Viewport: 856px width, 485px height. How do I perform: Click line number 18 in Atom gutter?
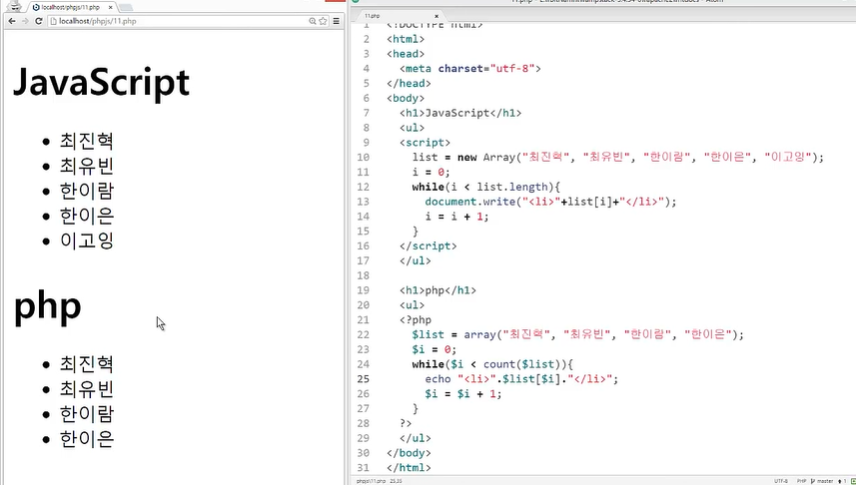[x=363, y=275]
